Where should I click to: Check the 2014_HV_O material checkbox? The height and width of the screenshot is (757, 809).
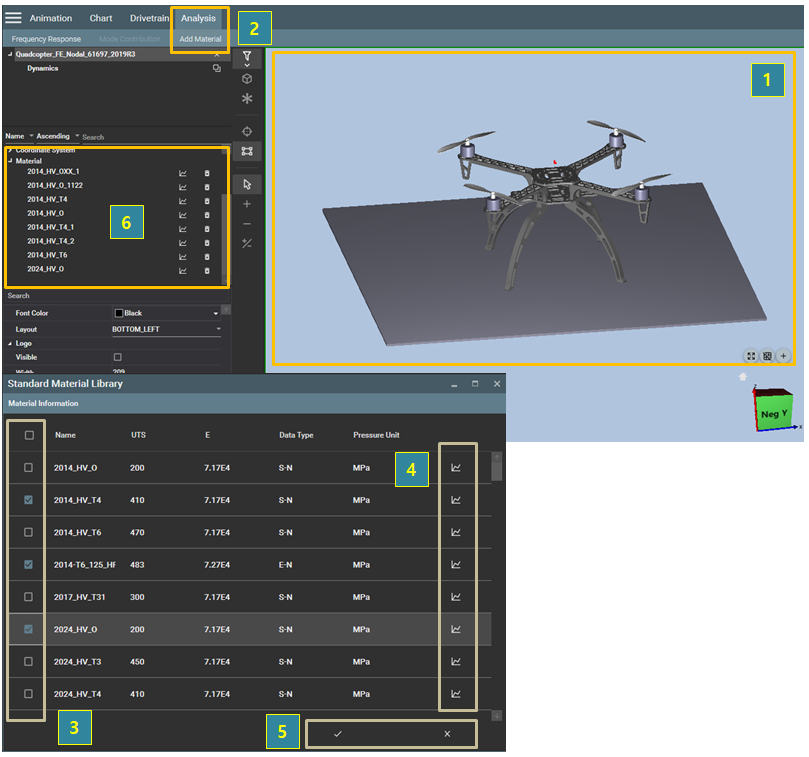29,468
